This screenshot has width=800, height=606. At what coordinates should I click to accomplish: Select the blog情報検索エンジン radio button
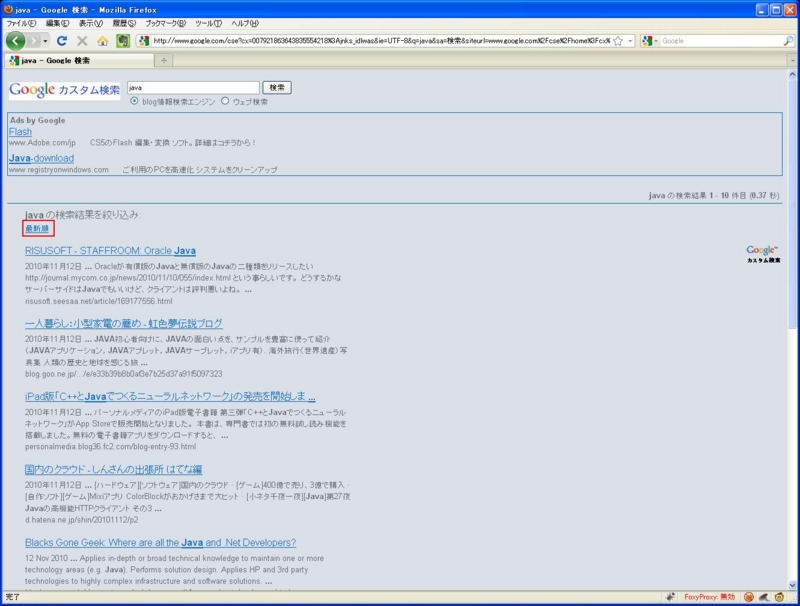tap(134, 101)
